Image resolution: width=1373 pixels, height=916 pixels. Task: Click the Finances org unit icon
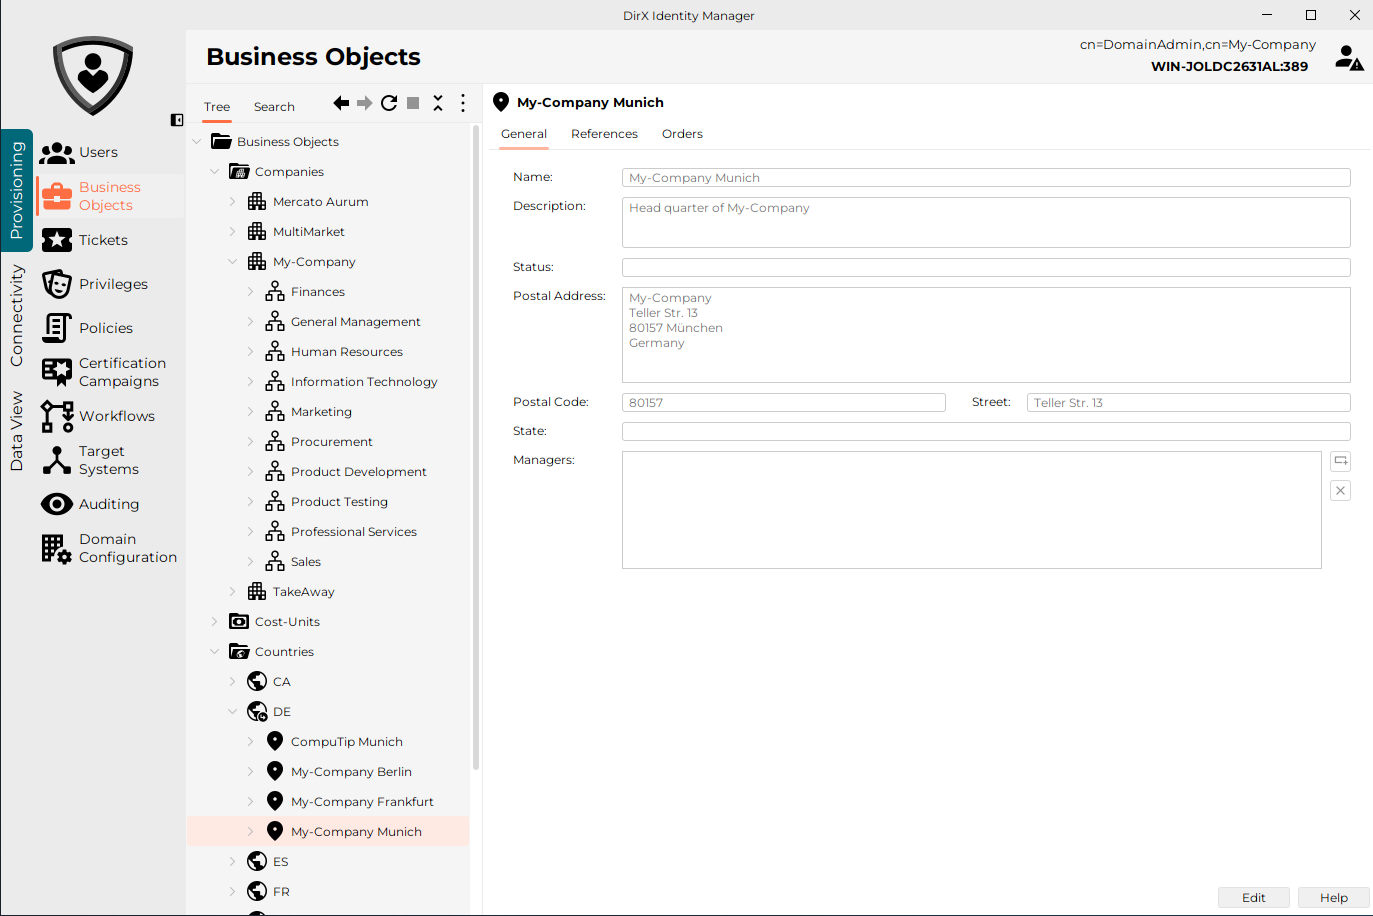point(275,291)
